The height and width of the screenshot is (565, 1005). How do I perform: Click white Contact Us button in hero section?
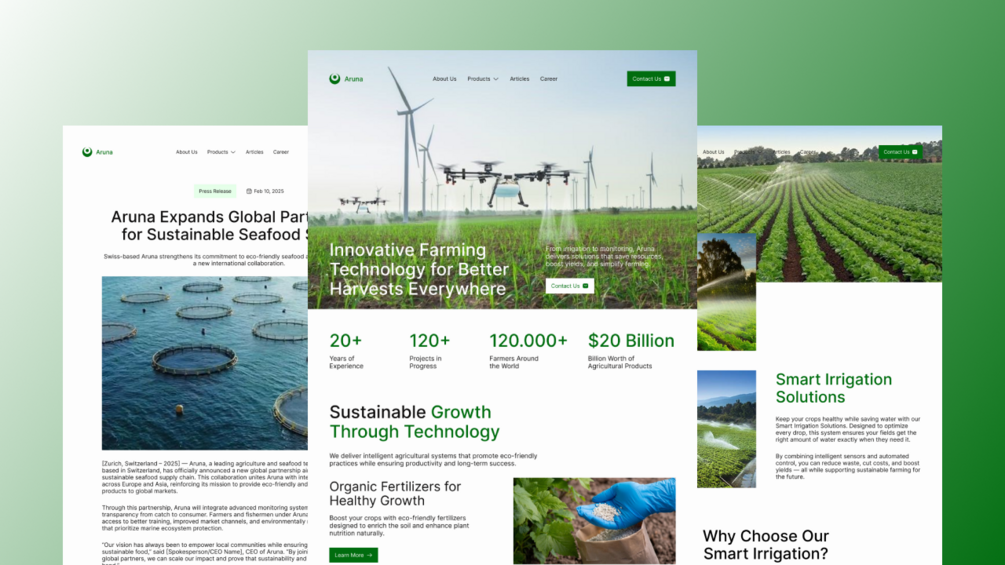point(570,286)
